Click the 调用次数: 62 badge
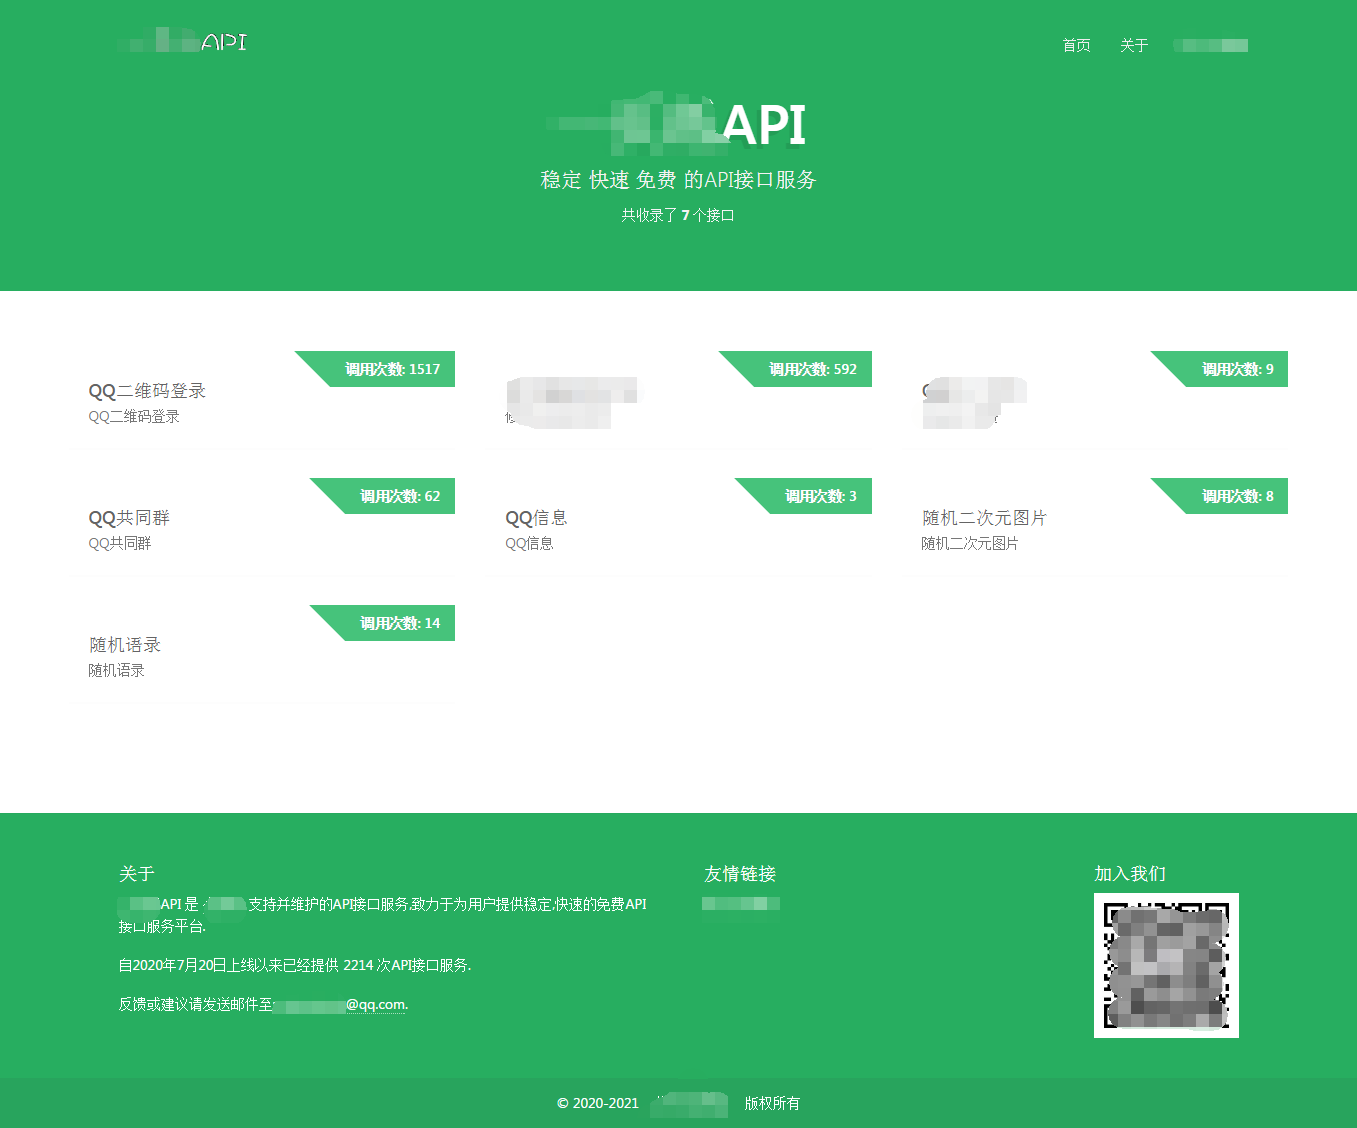 coord(401,496)
